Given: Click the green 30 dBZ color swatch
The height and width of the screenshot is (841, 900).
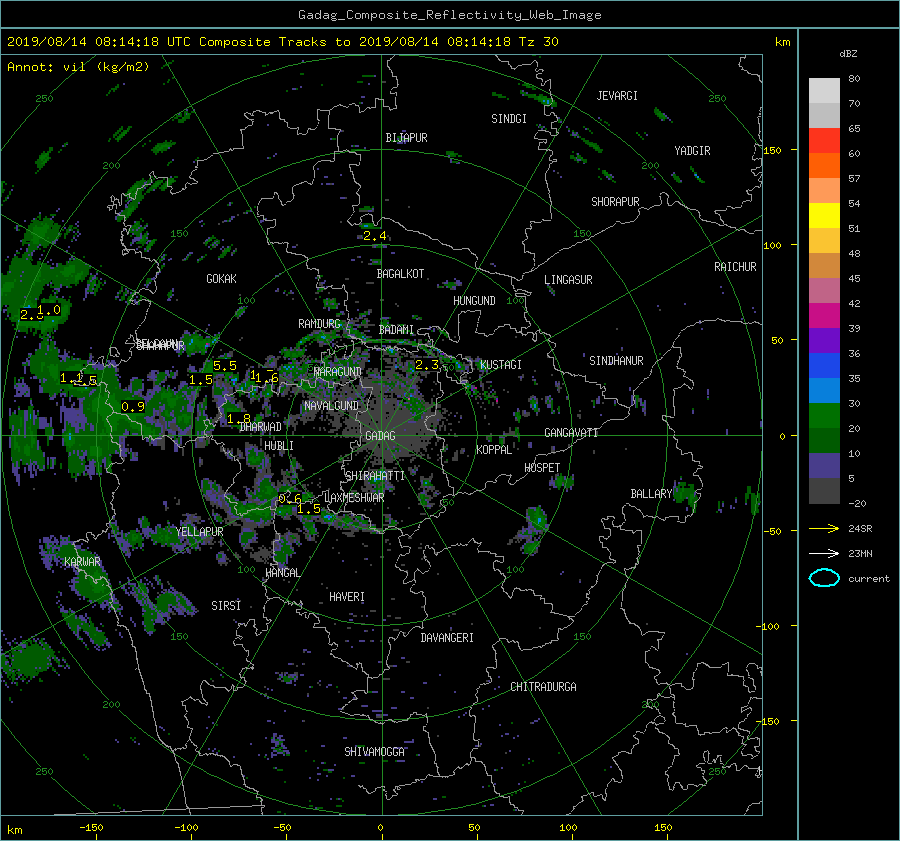Looking at the screenshot, I should point(824,416).
